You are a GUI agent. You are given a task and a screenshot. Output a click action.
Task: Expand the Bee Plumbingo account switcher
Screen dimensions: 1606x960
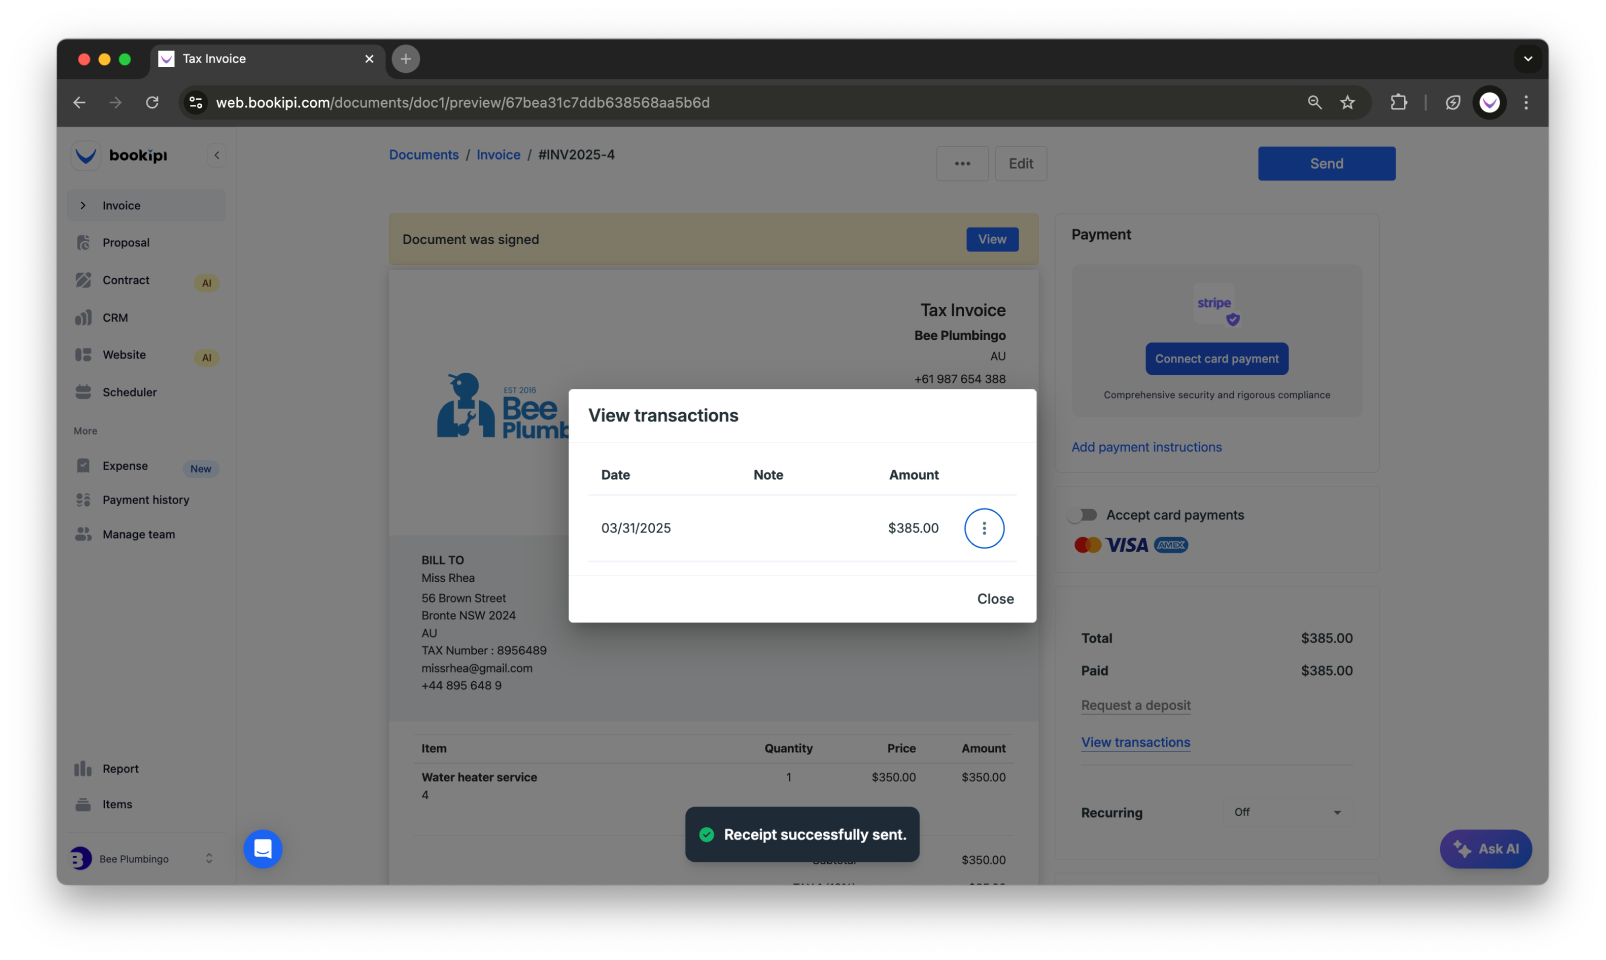point(208,858)
